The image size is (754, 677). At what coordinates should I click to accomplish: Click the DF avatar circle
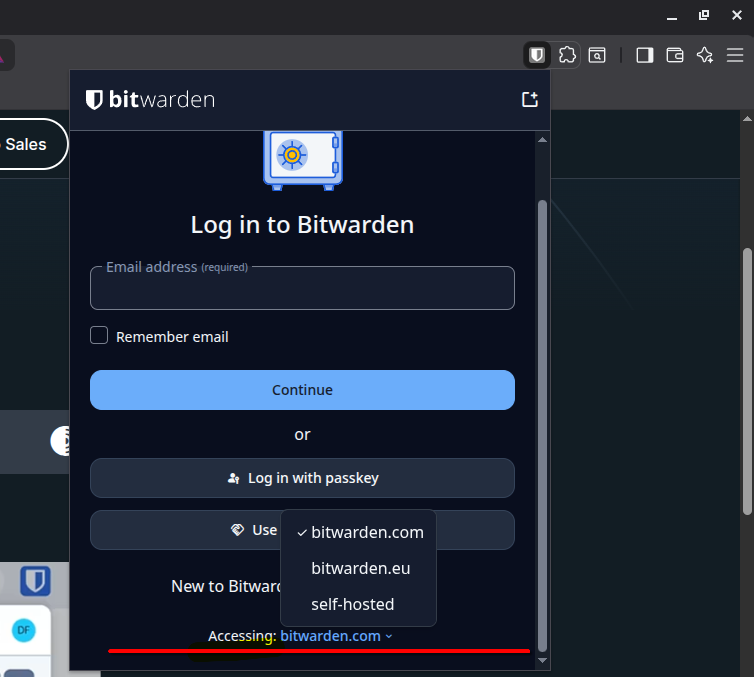24,630
